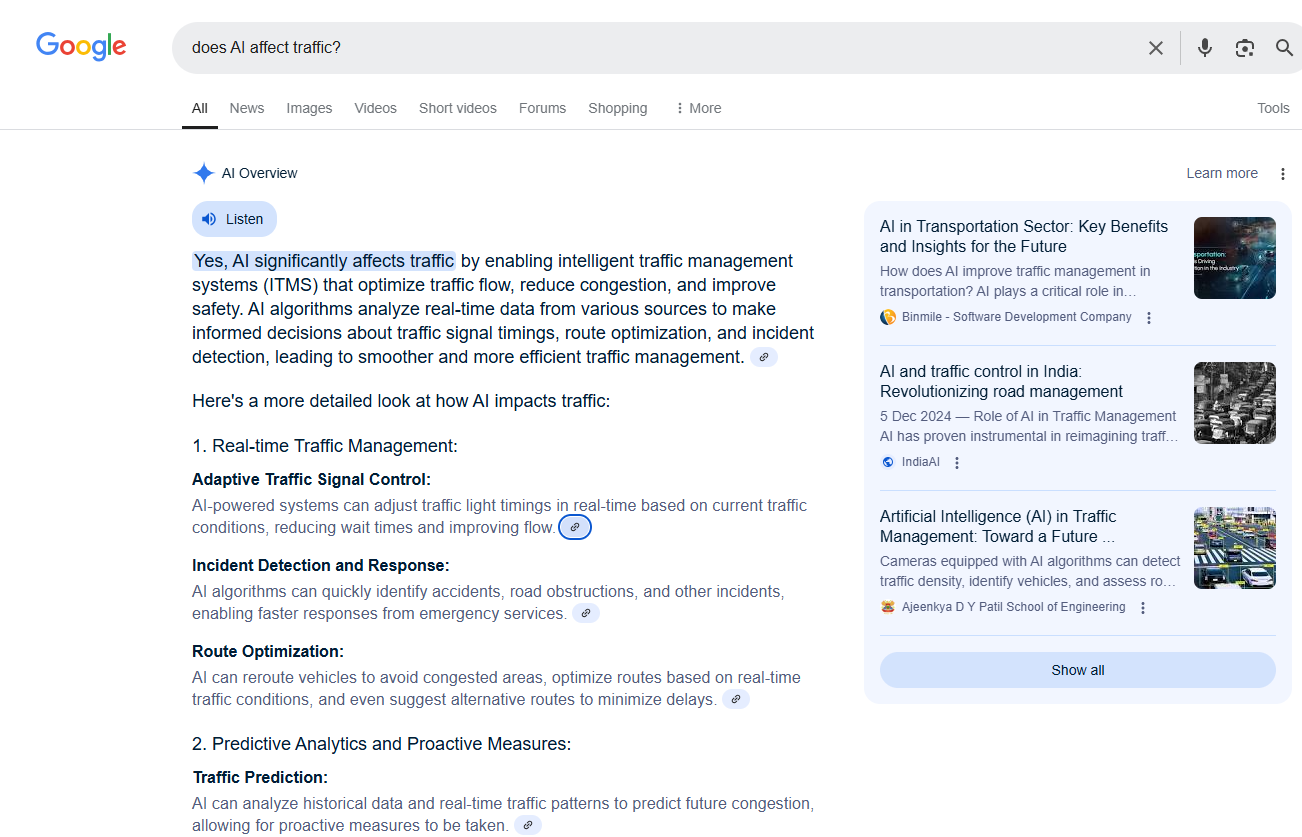Viewport: 1302px width, 837px height.
Task: Start voice search with microphone icon
Action: point(1205,48)
